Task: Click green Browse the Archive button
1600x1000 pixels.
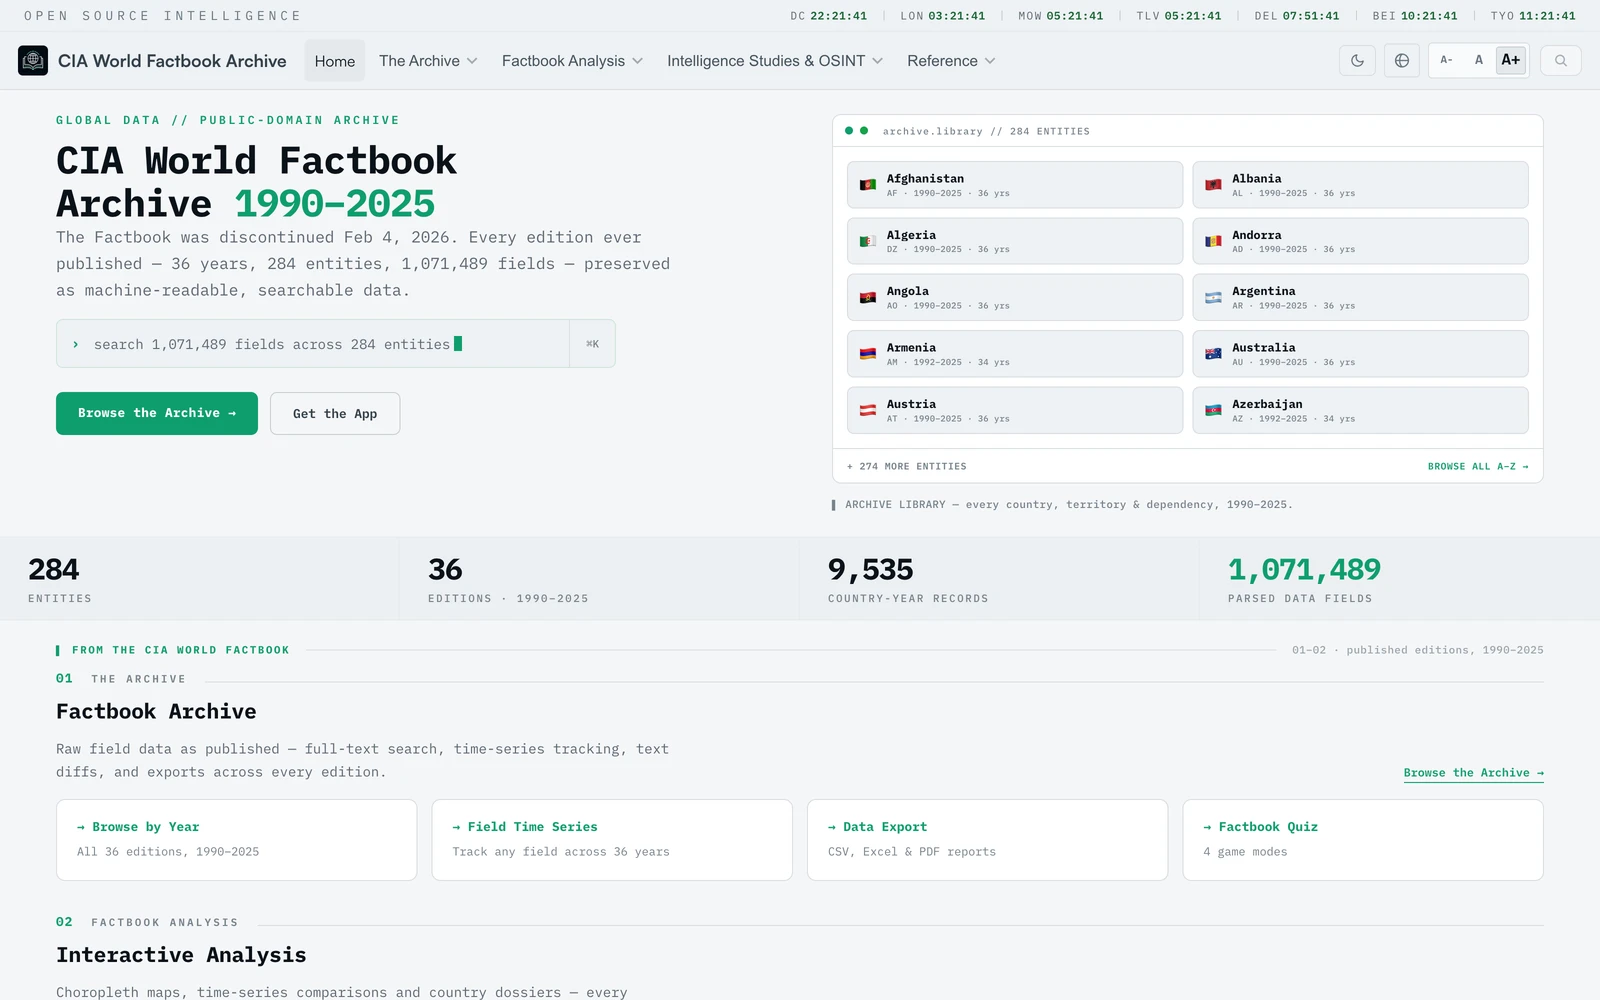Action: pos(157,413)
